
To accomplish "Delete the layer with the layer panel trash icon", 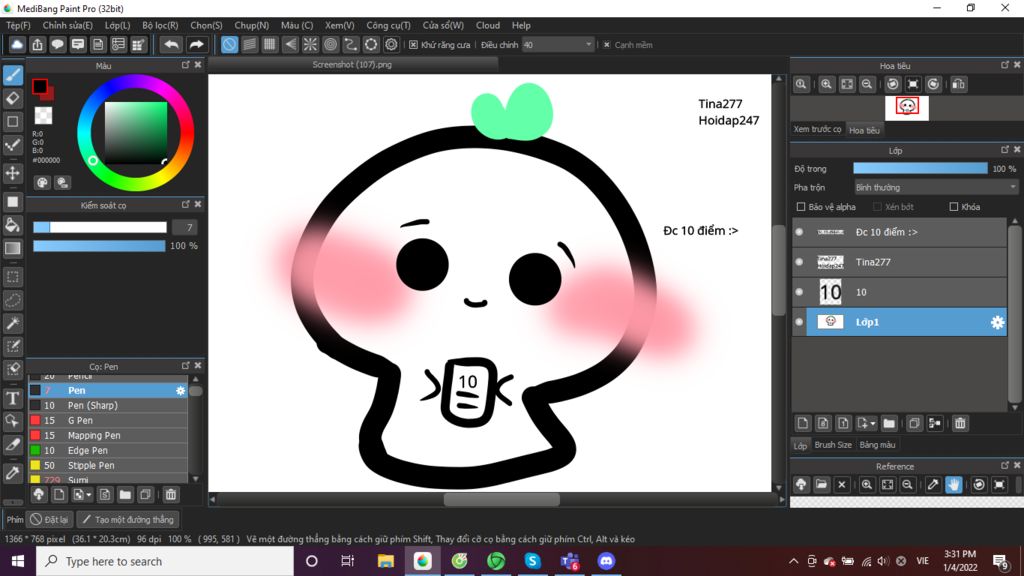I will 960,423.
